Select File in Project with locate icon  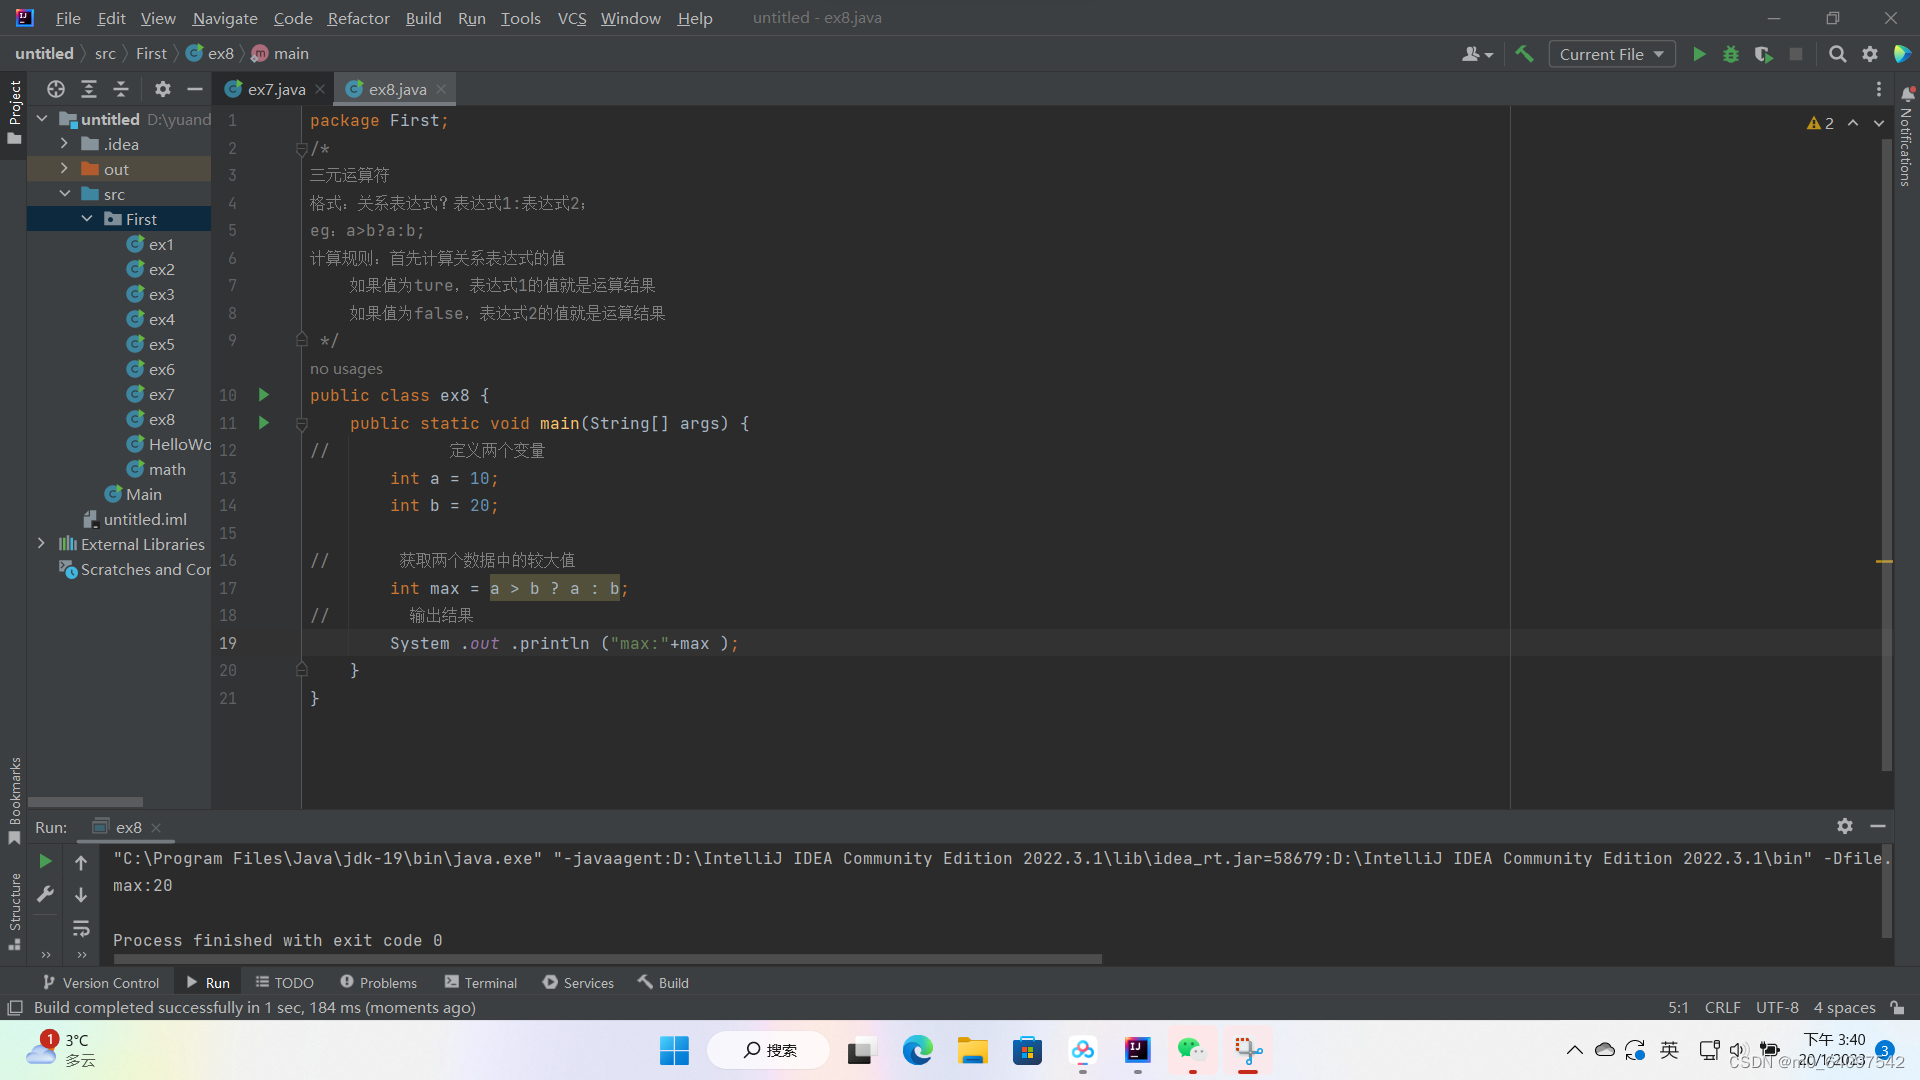(55, 89)
